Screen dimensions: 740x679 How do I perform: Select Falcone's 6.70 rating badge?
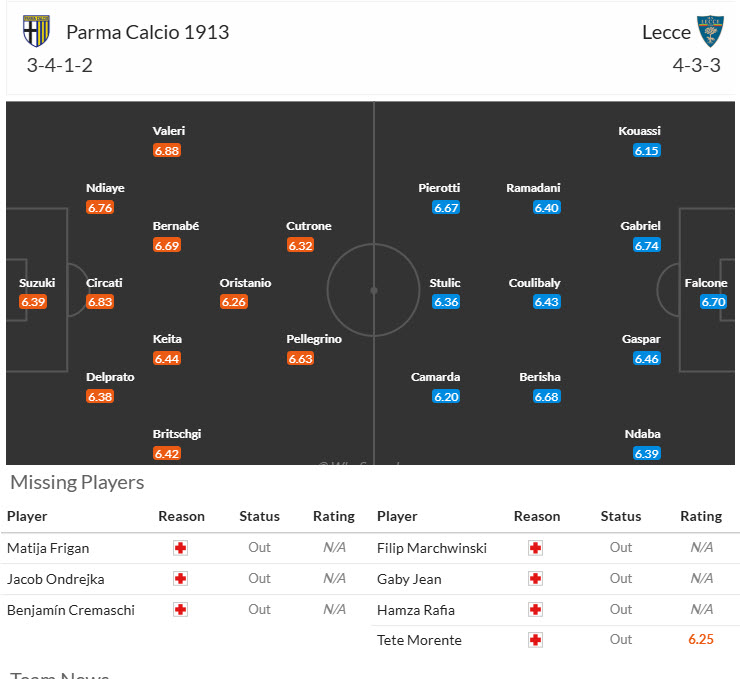[713, 302]
